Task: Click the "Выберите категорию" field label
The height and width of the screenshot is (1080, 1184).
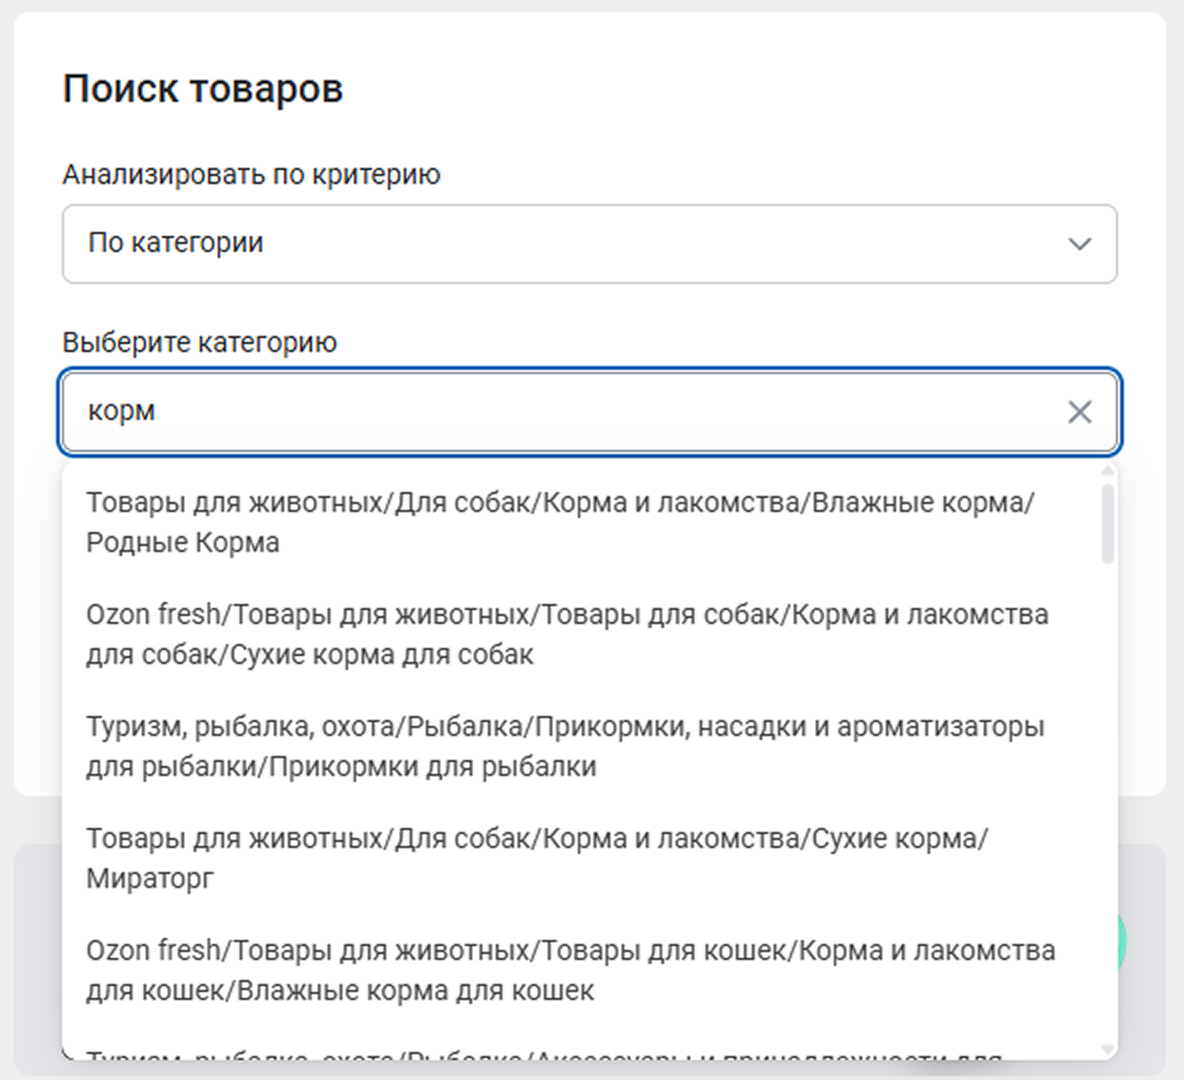Action: coord(200,343)
